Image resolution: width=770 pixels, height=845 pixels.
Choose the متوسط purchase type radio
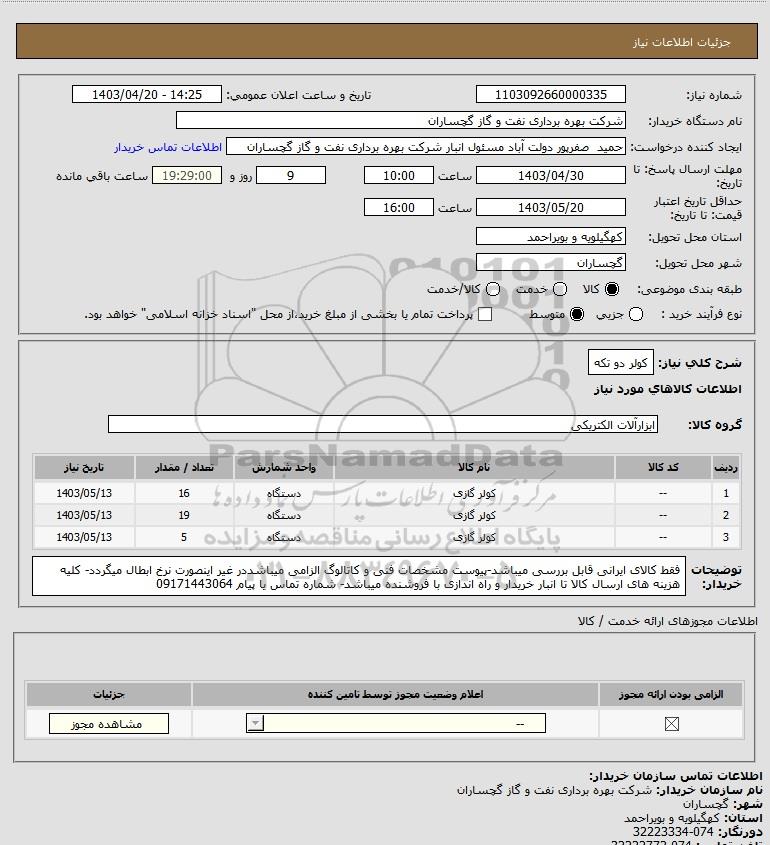577,314
